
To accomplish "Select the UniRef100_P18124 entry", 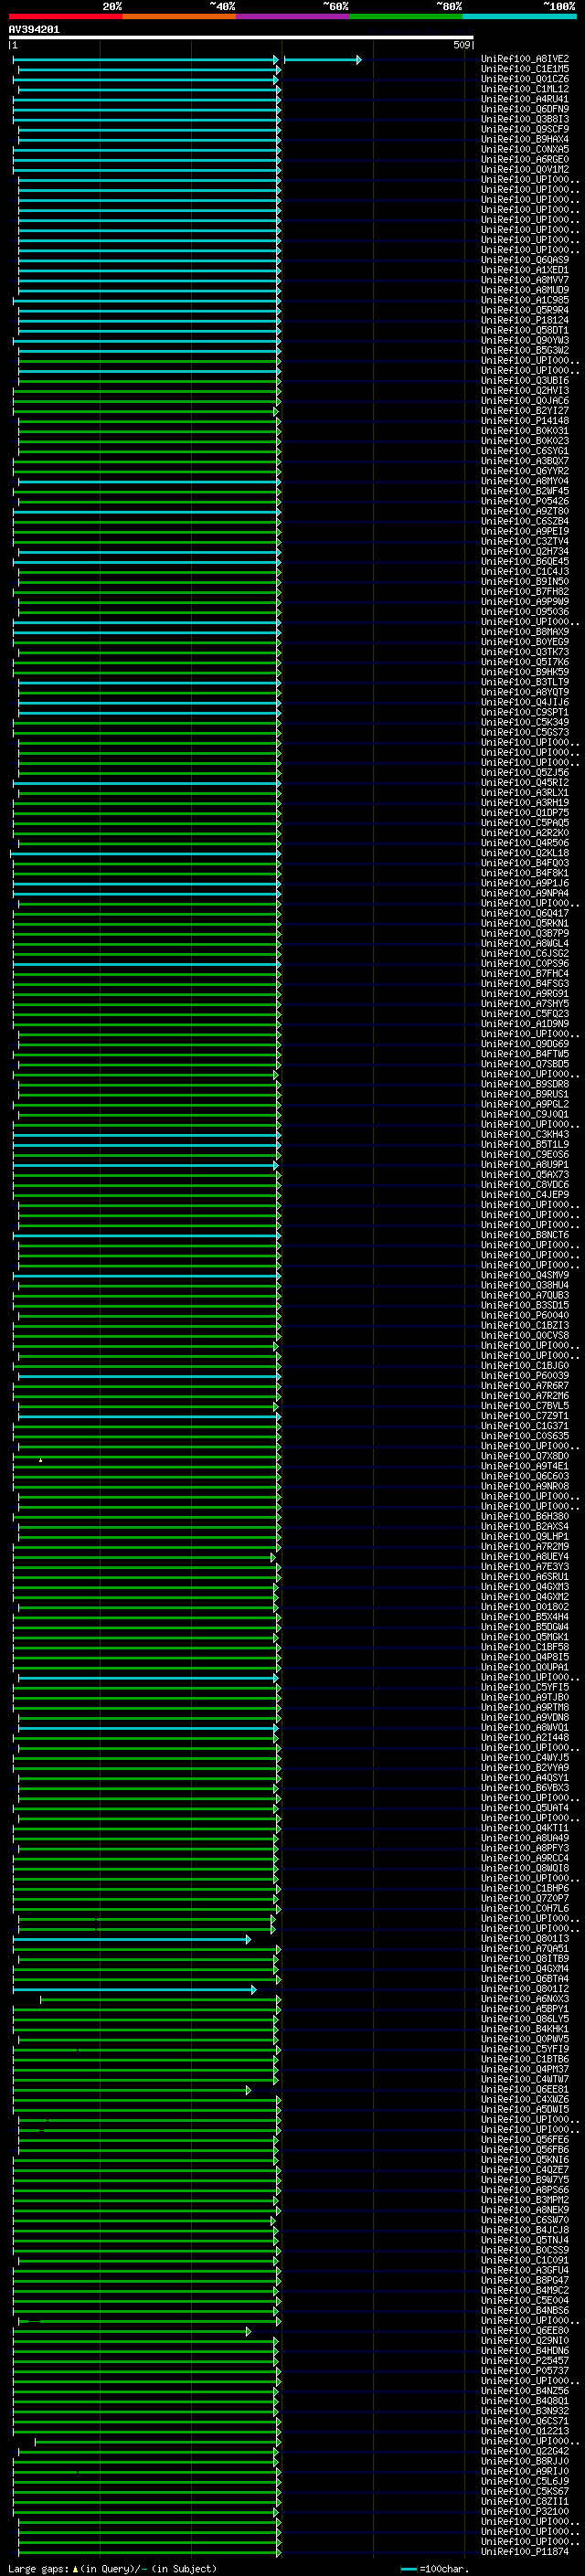I will coord(525,320).
